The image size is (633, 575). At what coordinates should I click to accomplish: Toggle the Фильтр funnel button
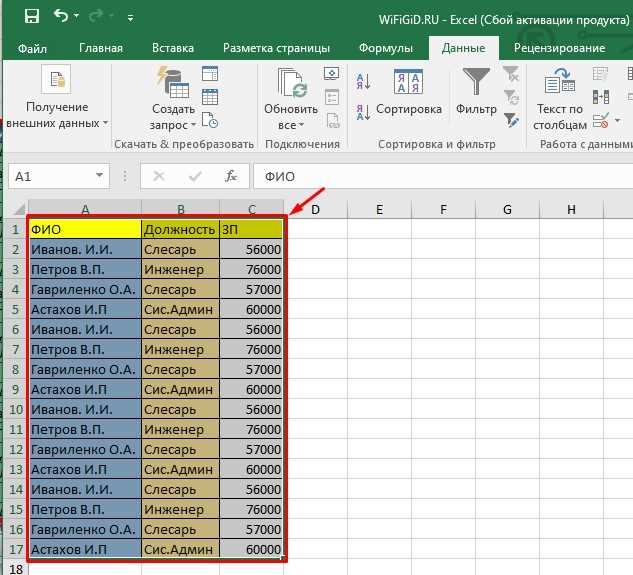pyautogui.click(x=476, y=92)
